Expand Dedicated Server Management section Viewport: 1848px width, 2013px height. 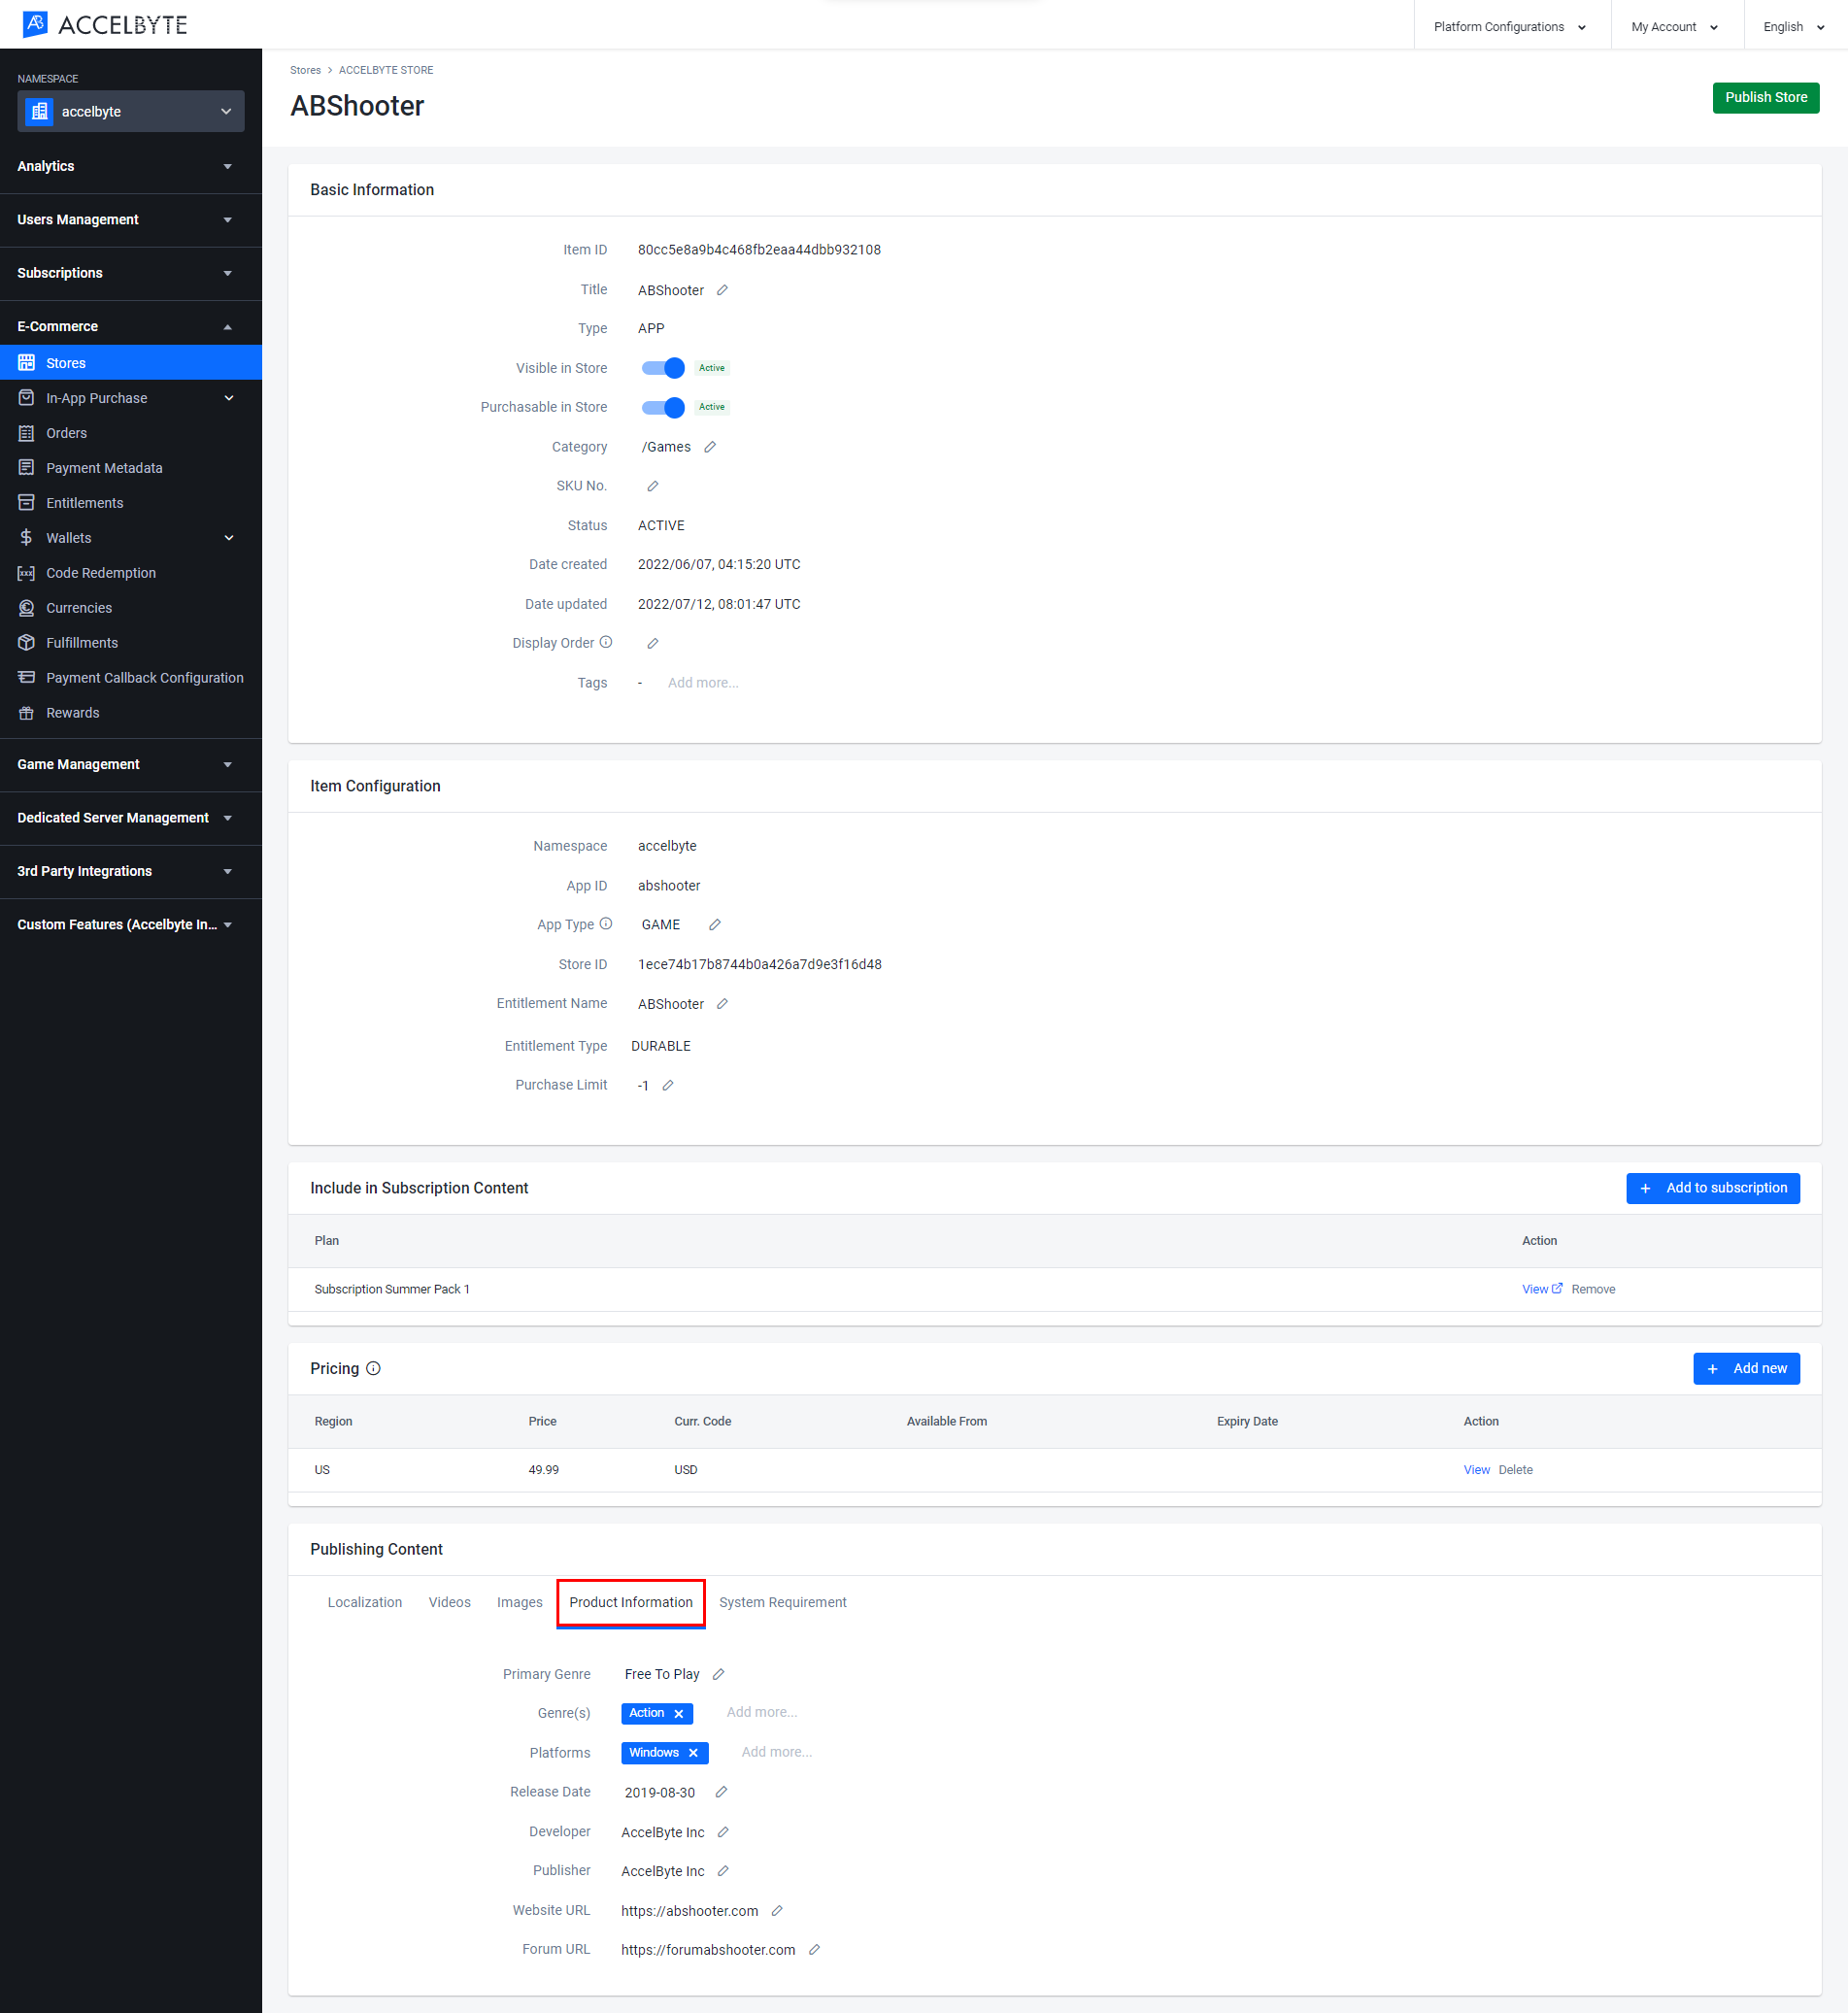click(131, 818)
